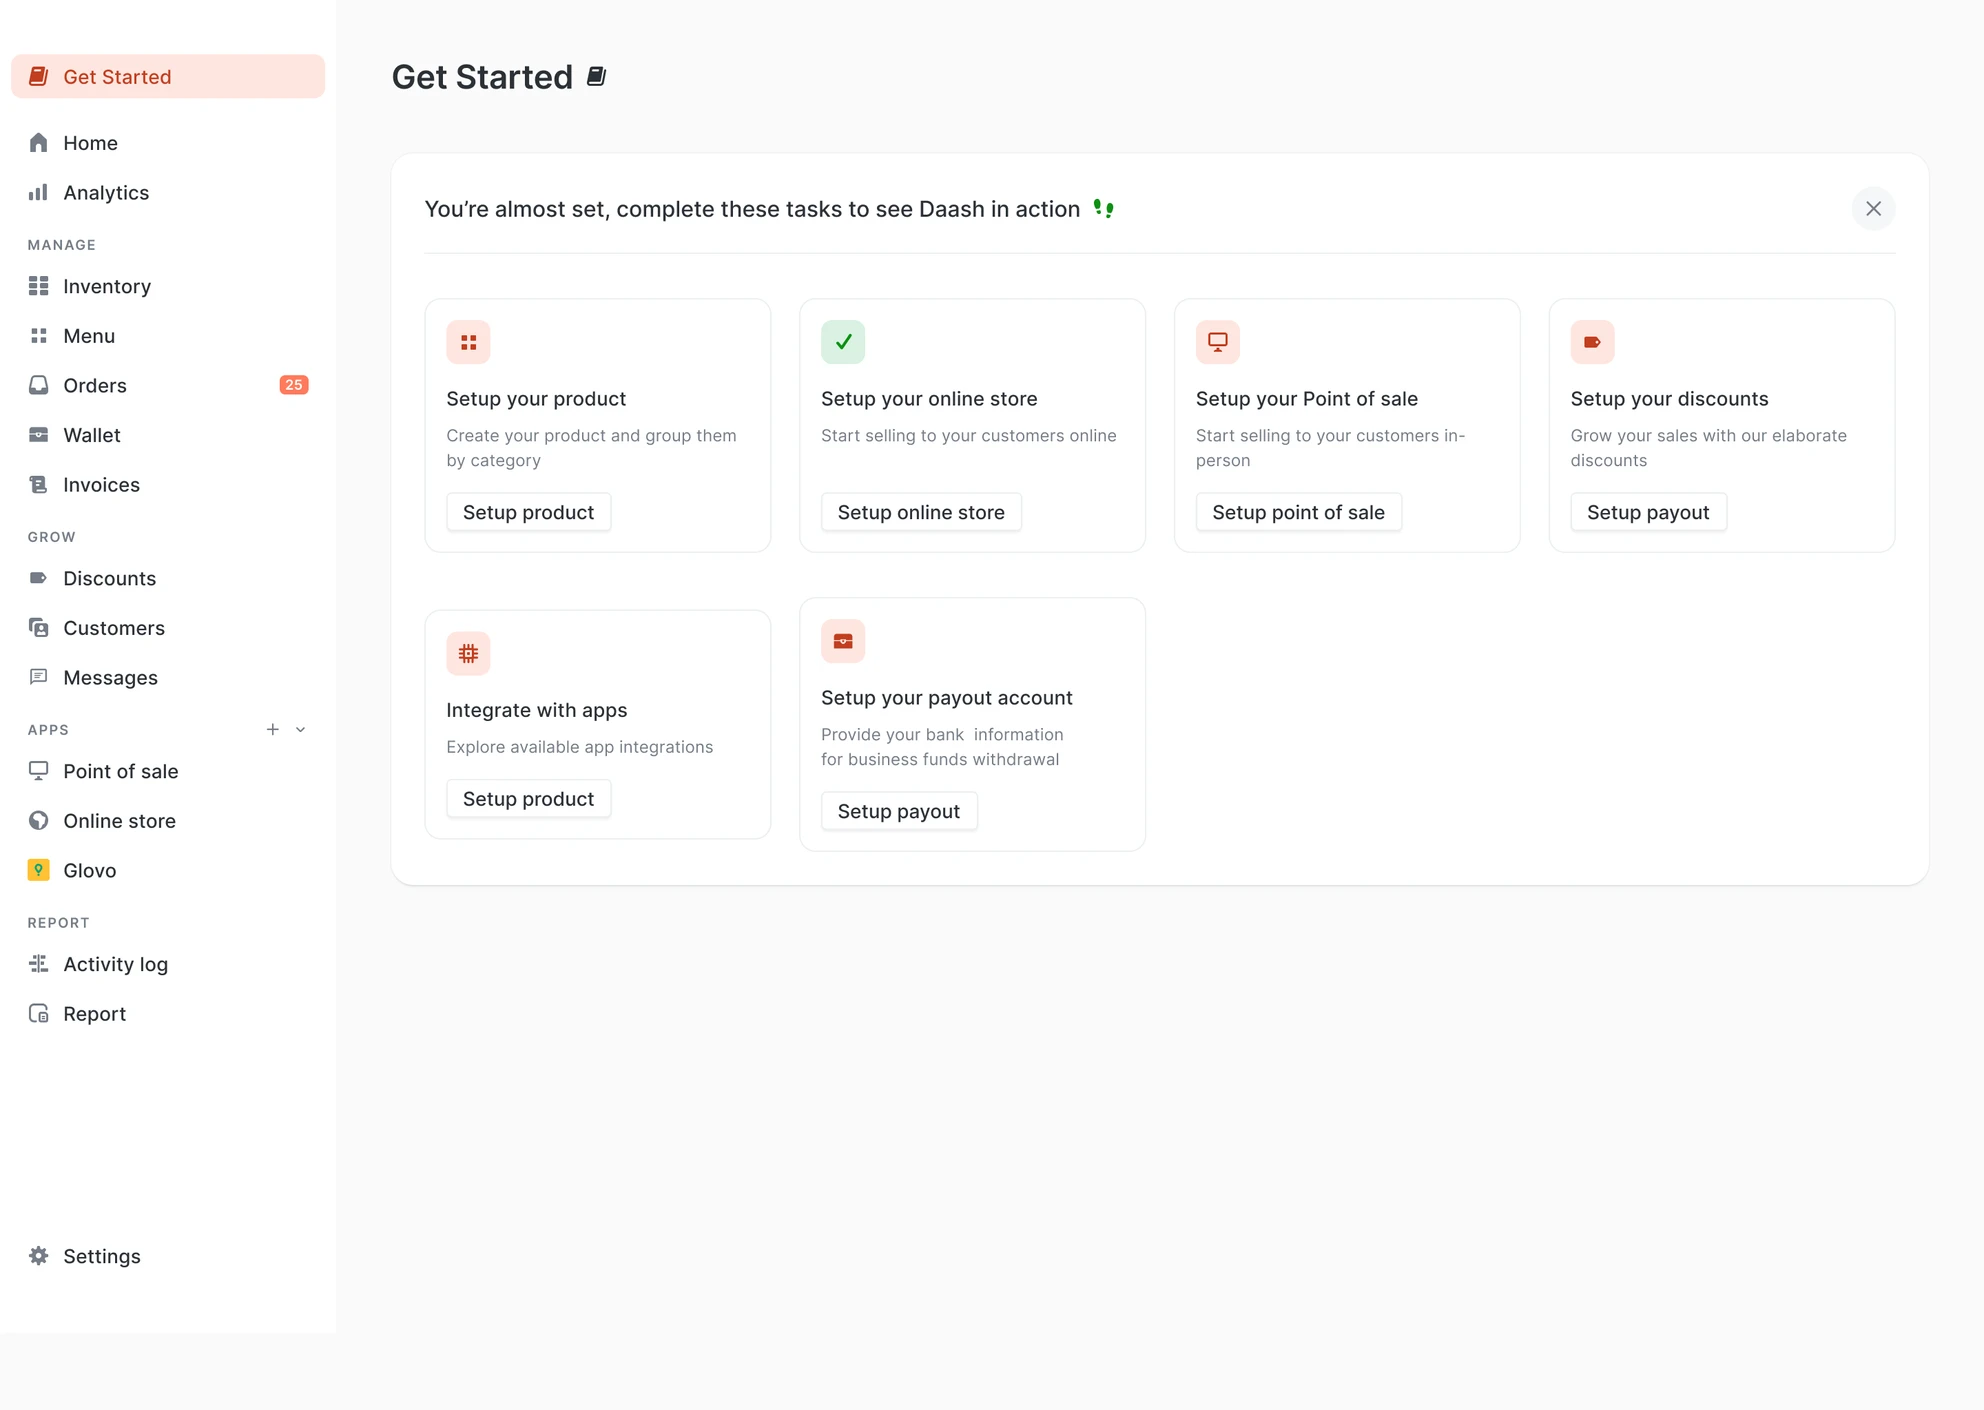This screenshot has width=1984, height=1410.
Task: Click the Invoices sidebar label
Action: [102, 484]
